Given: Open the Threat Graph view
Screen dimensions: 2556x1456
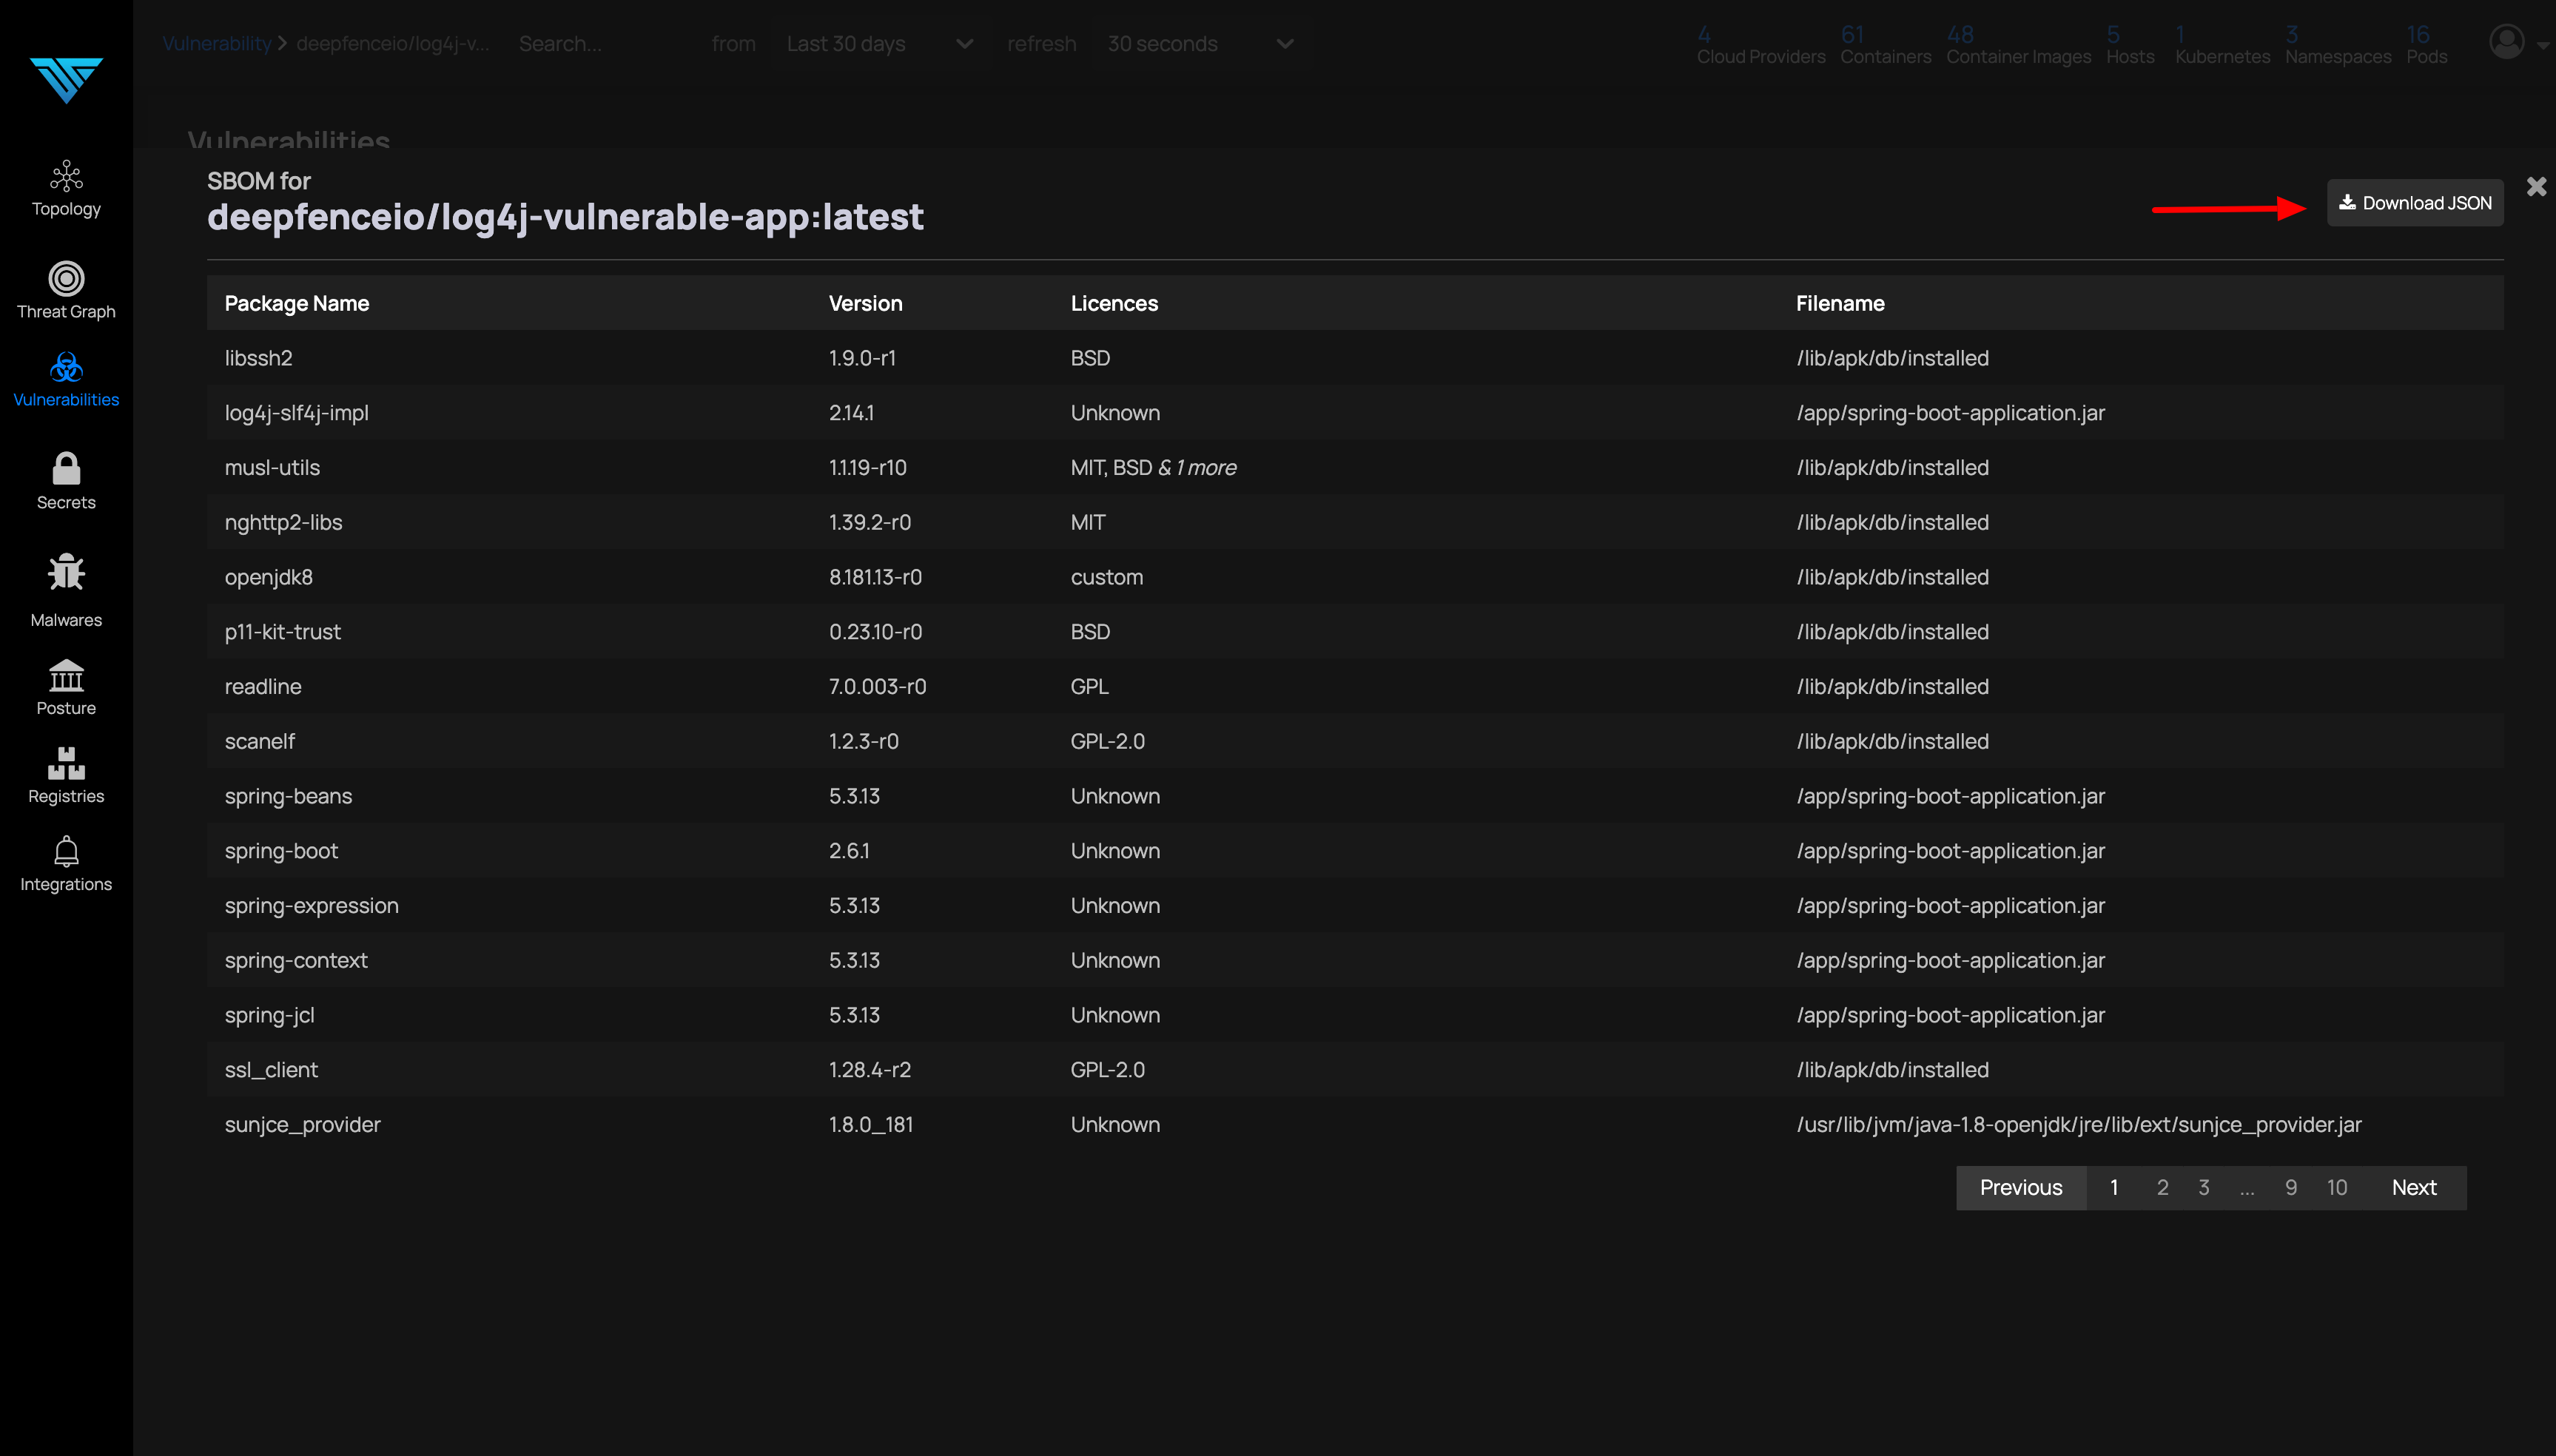Looking at the screenshot, I should click(65, 290).
